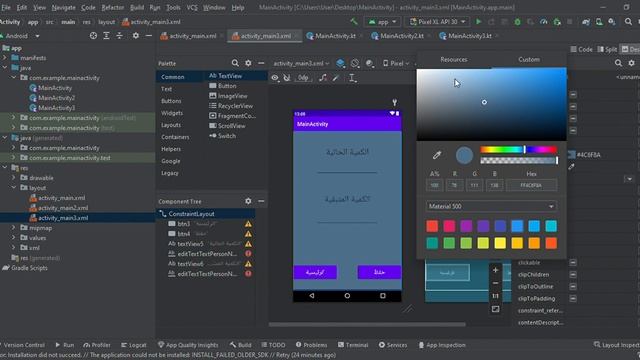Select the Buttons palette category
Screen dimensions: 640x360
point(171,101)
